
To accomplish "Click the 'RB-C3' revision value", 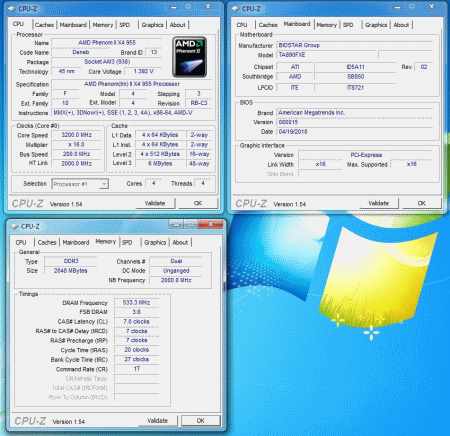I will click(199, 103).
